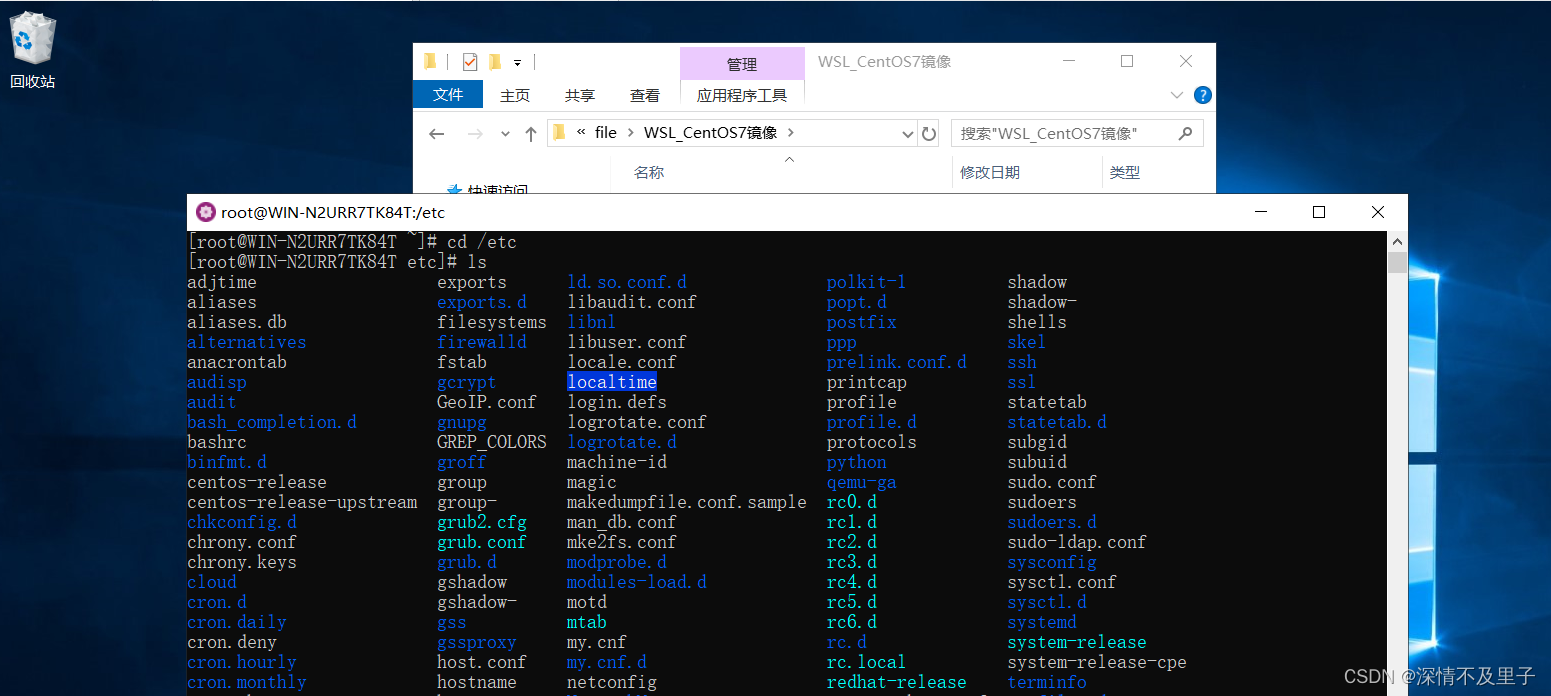Click 'sudo-ldap.conf' in terminal listing
Screen dimensions: 1551x696
click(x=1077, y=542)
